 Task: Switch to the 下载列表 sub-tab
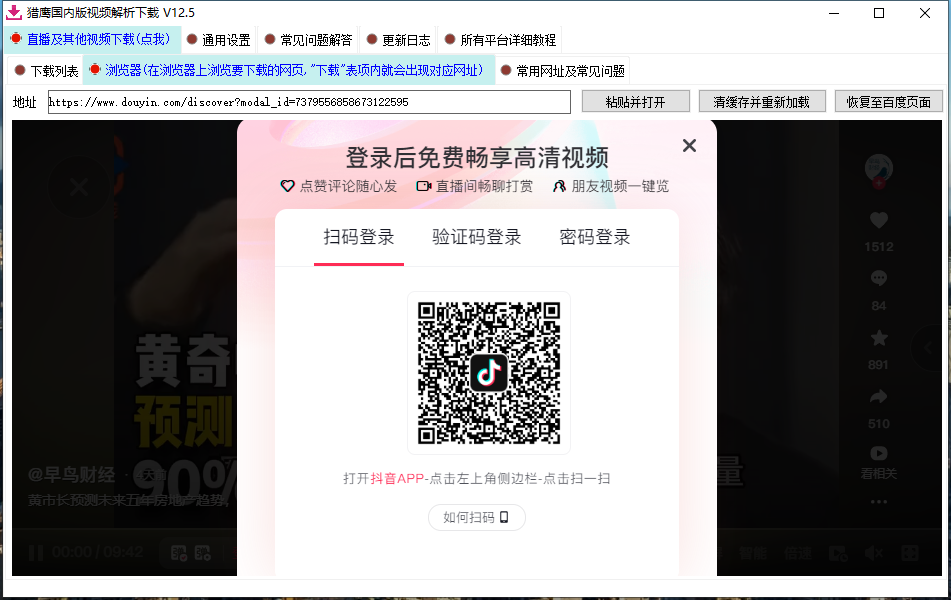point(47,71)
